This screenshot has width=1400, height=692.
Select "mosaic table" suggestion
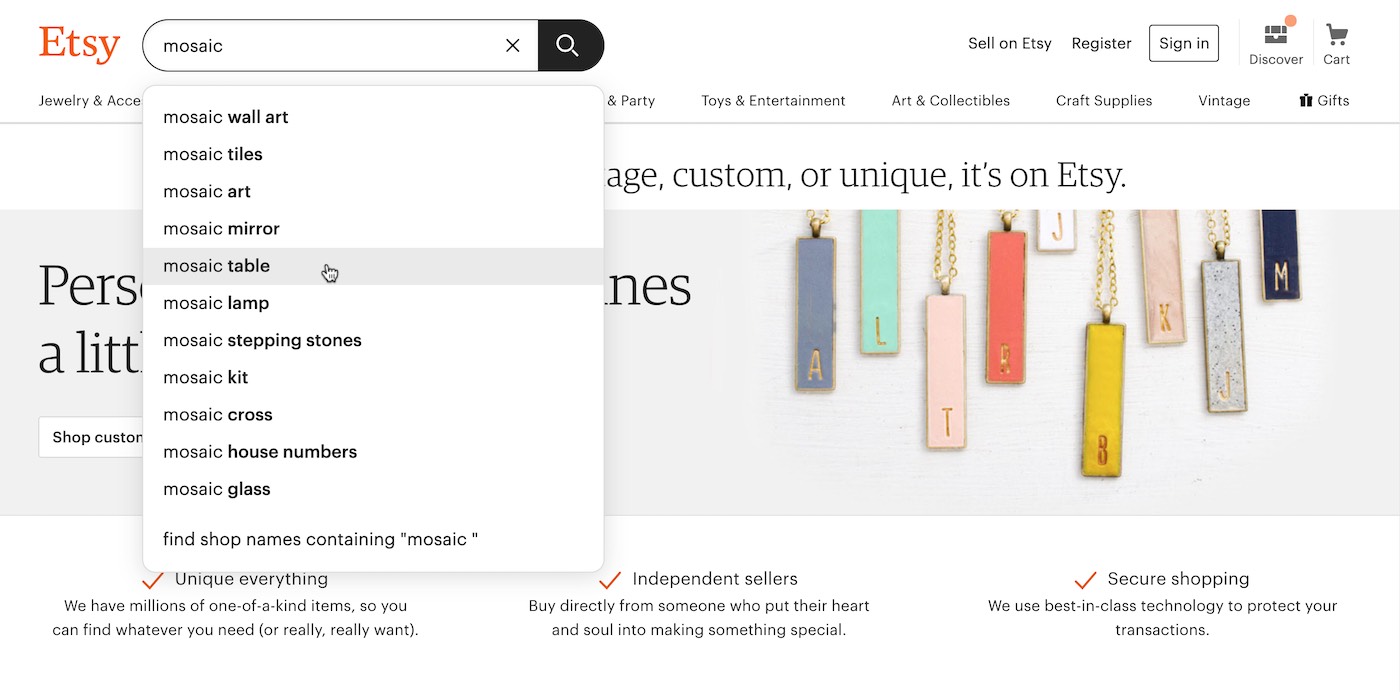point(217,266)
